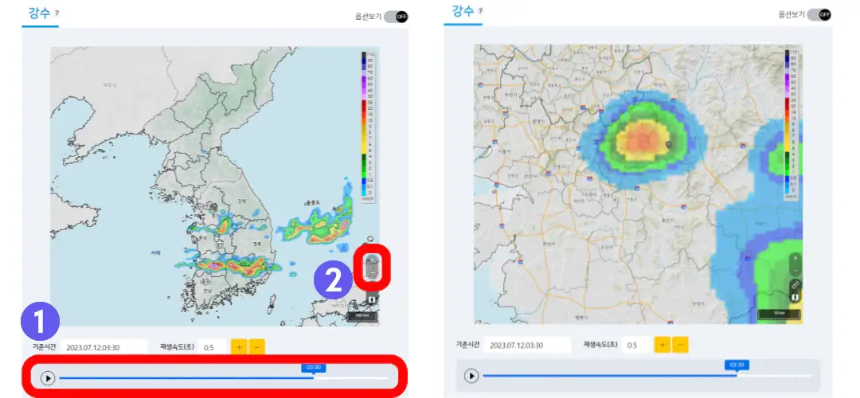
Task: Select the 03:30 time marker in the right panel
Action: pyautogui.click(x=737, y=365)
